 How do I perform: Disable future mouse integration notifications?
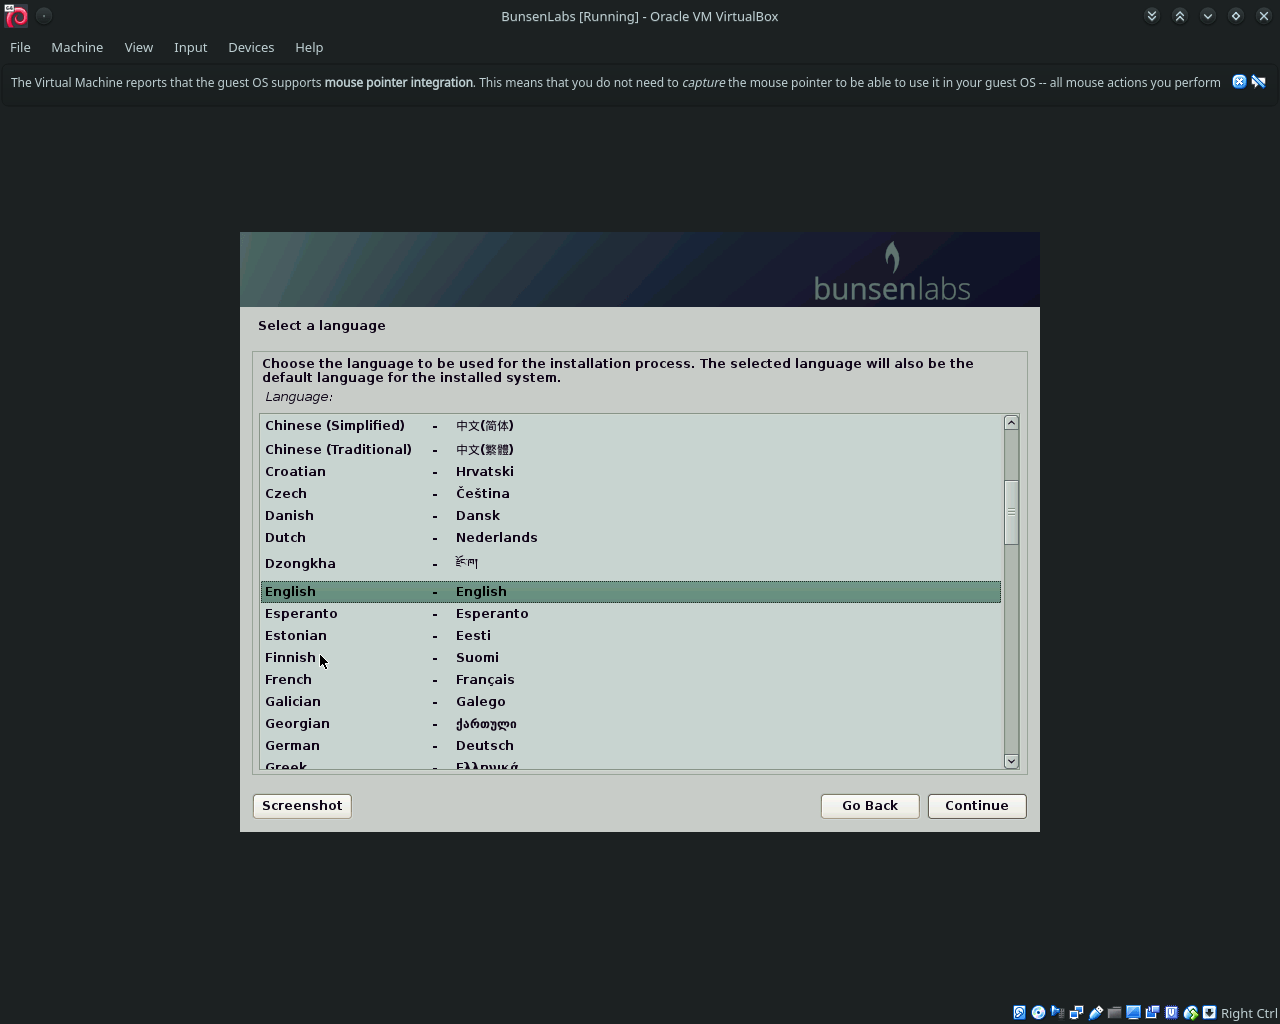(1259, 82)
